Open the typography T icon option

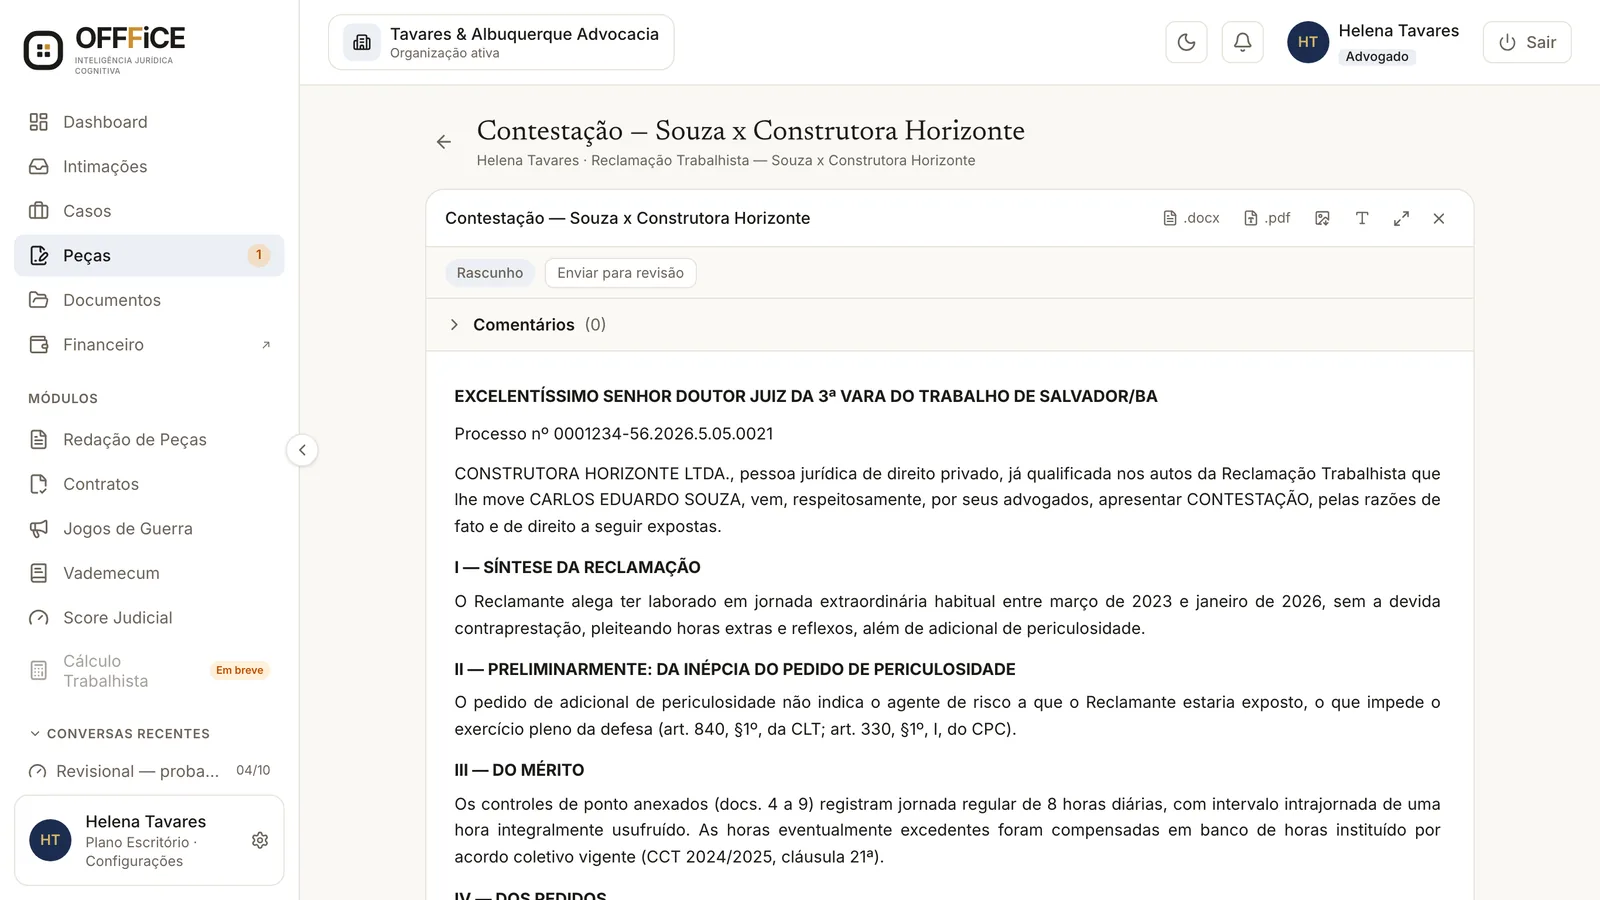coord(1362,218)
